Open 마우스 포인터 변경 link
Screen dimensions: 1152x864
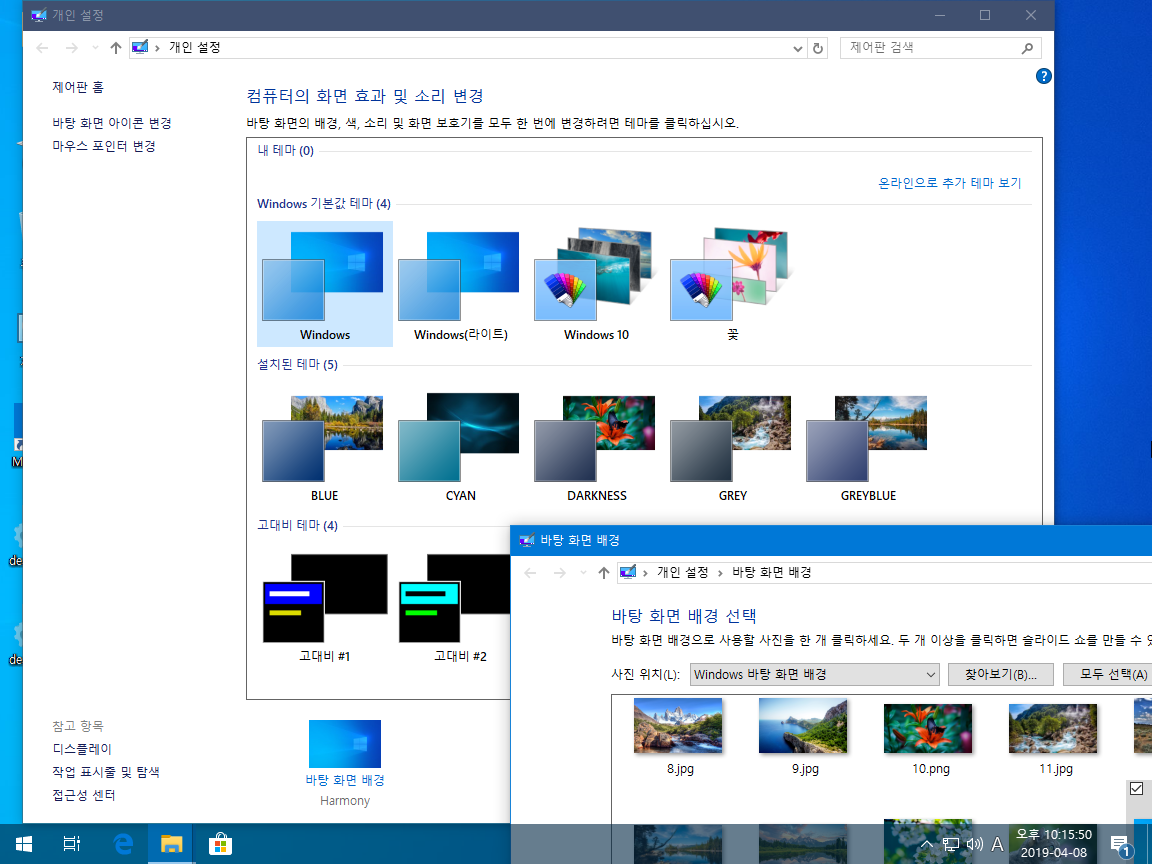coord(104,146)
